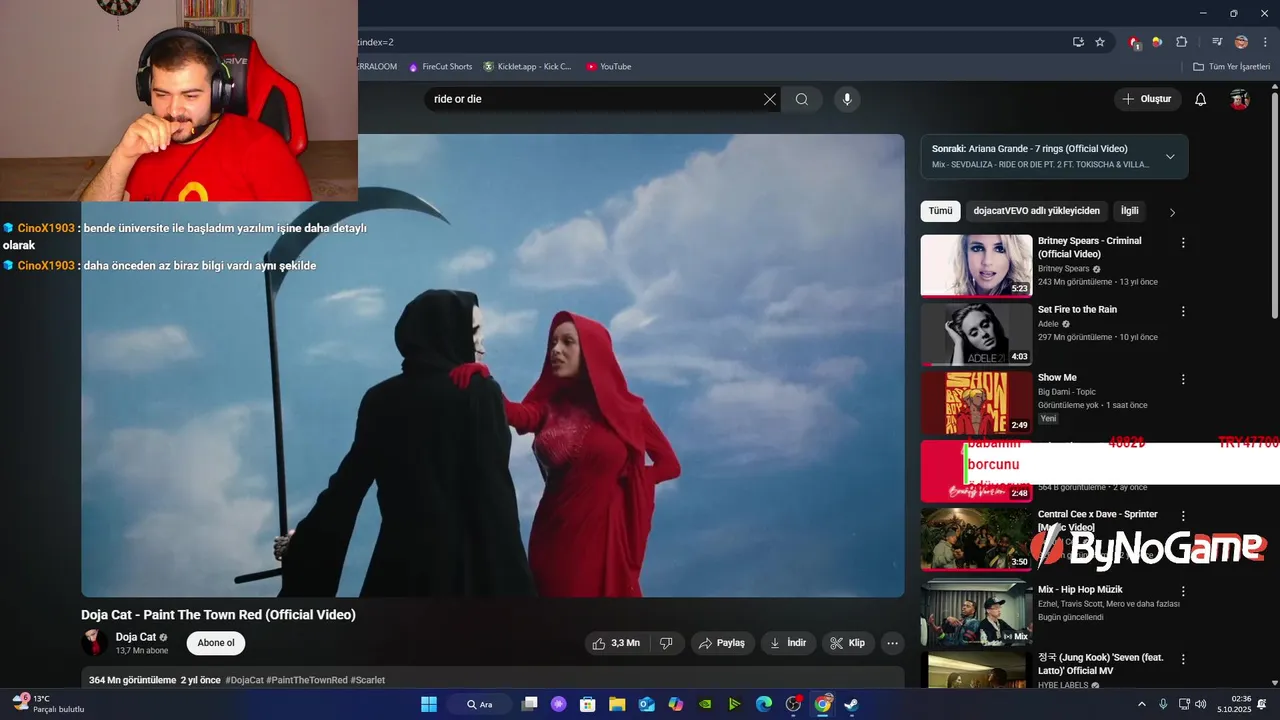This screenshot has height=720, width=1280.
Task: Select dojacatVEVO adlı yükleyiciden chip
Action: coord(1037,211)
